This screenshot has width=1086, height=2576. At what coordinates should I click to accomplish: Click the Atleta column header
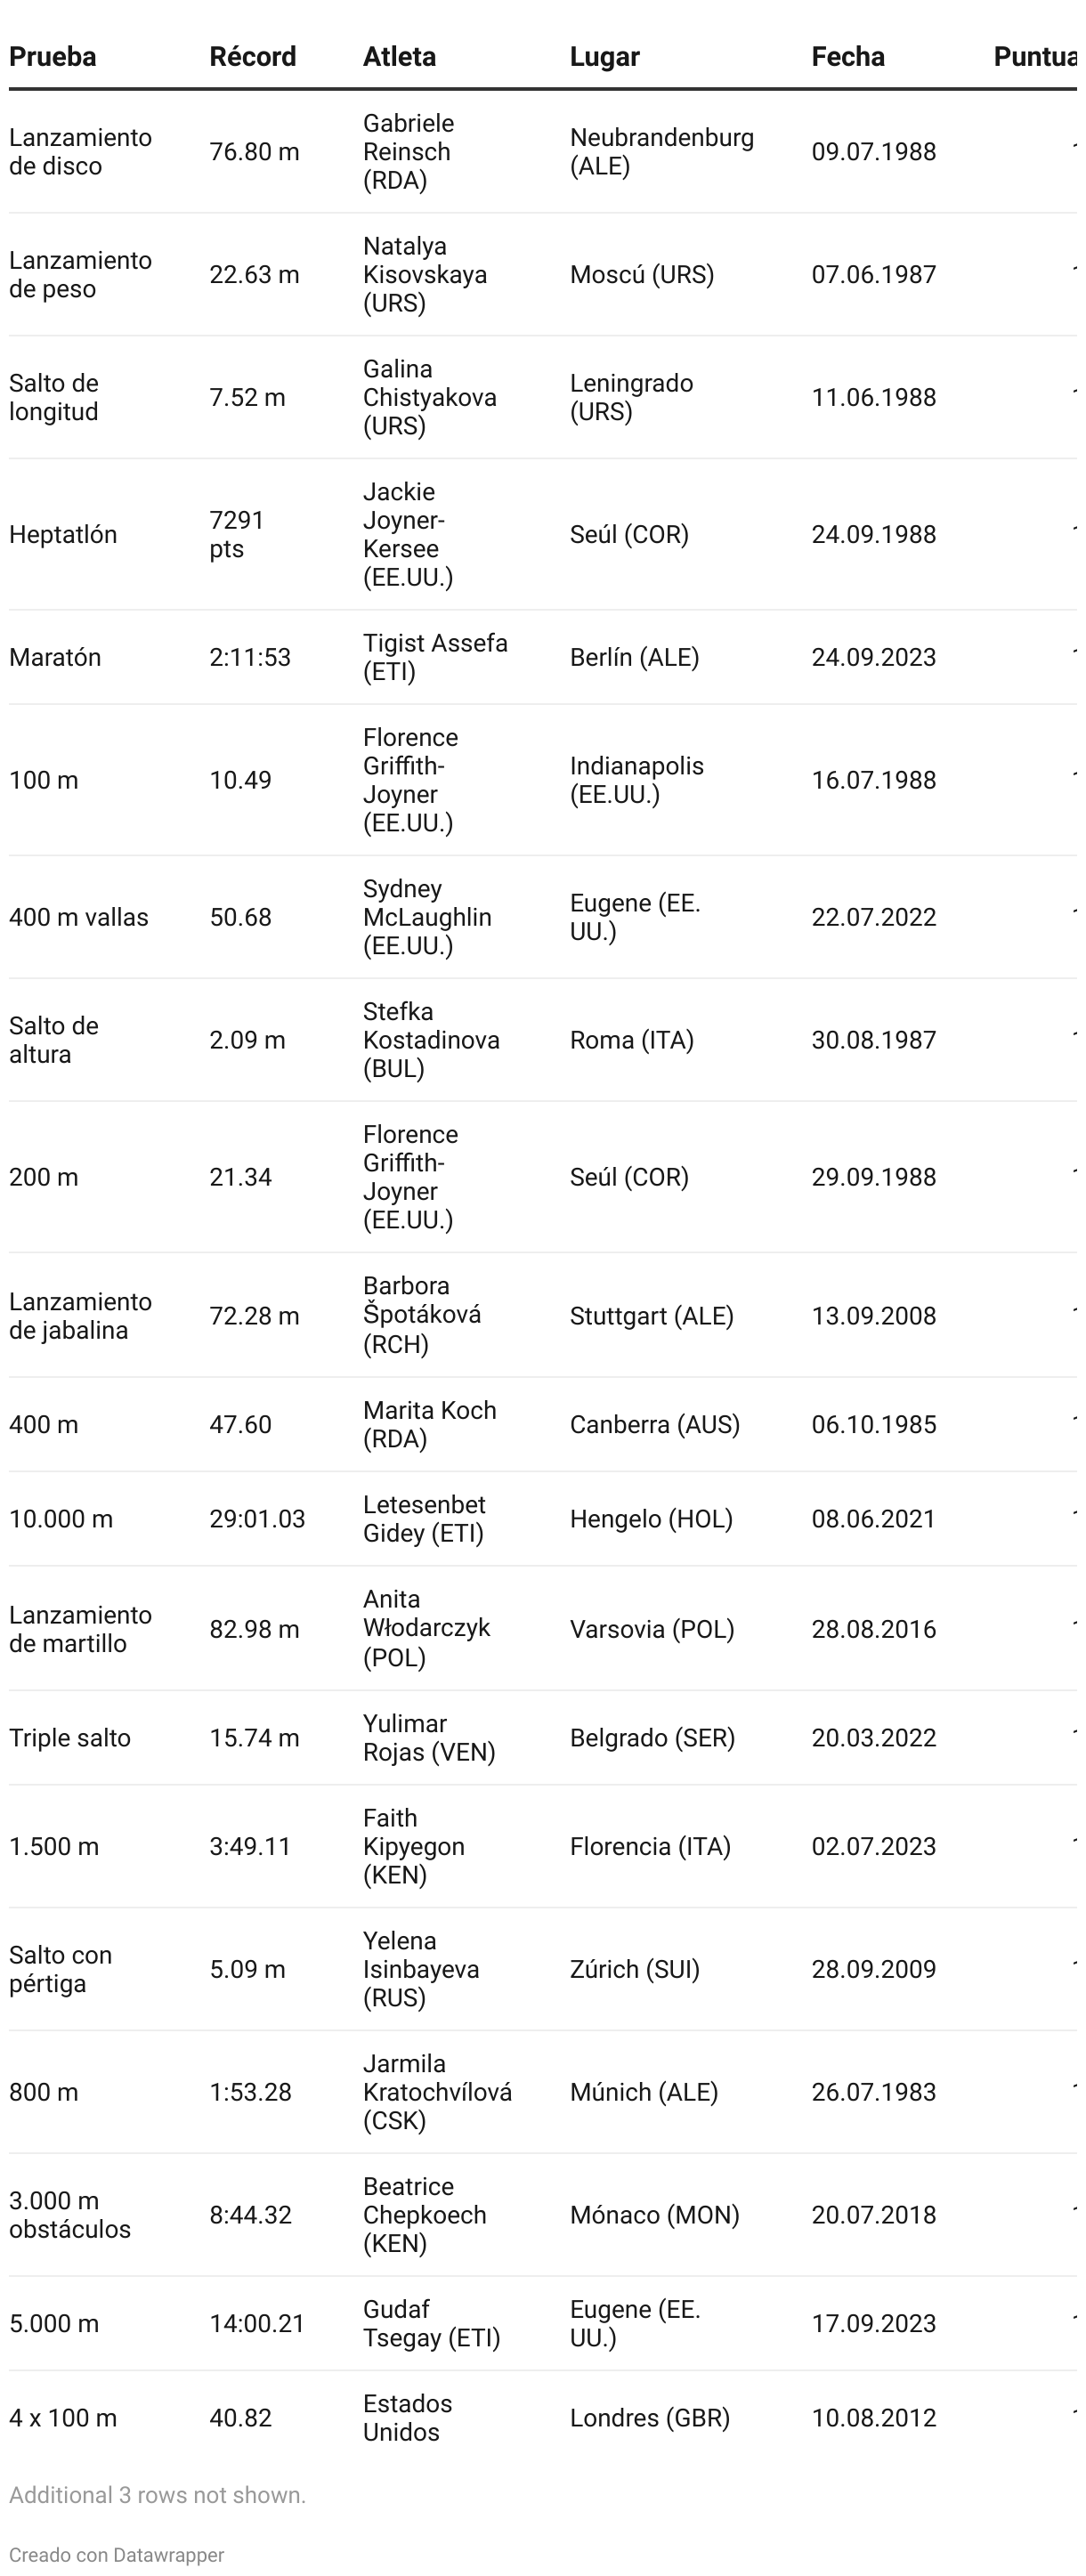click(x=399, y=57)
